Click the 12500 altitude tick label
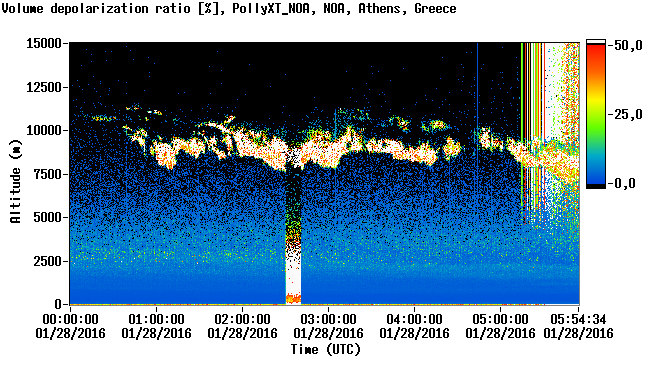The height and width of the screenshot is (389, 665). [x=44, y=87]
